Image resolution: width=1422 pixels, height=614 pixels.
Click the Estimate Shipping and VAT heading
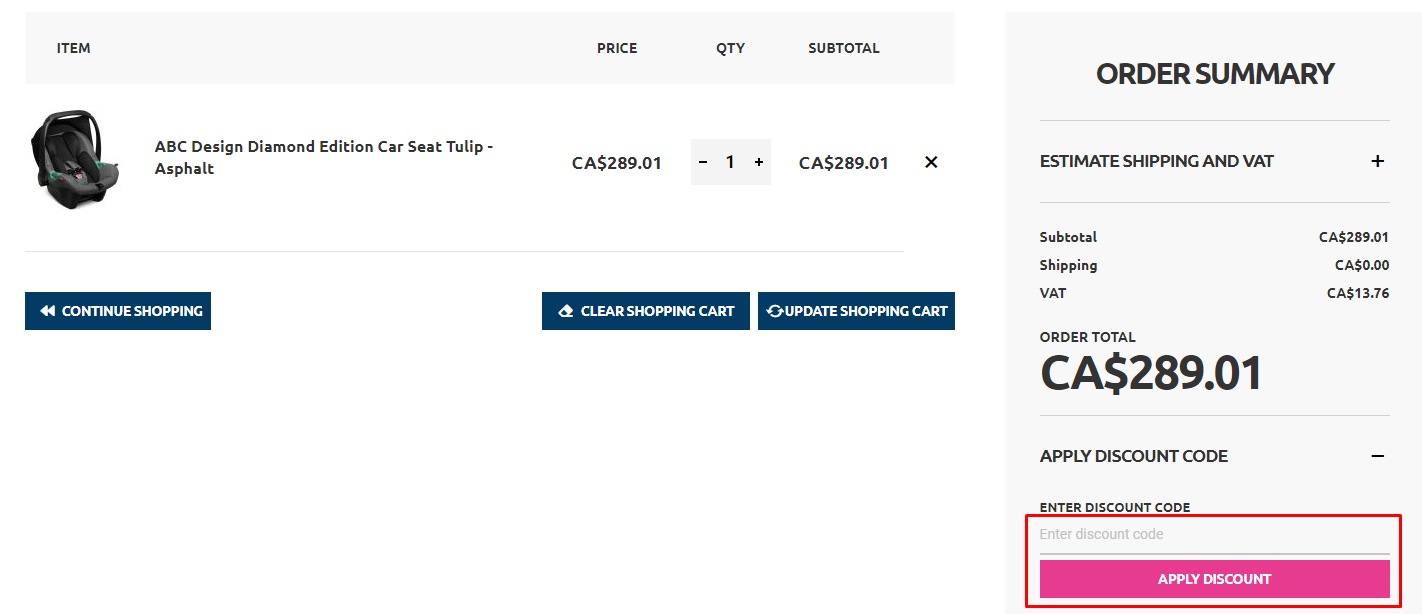pos(1156,161)
